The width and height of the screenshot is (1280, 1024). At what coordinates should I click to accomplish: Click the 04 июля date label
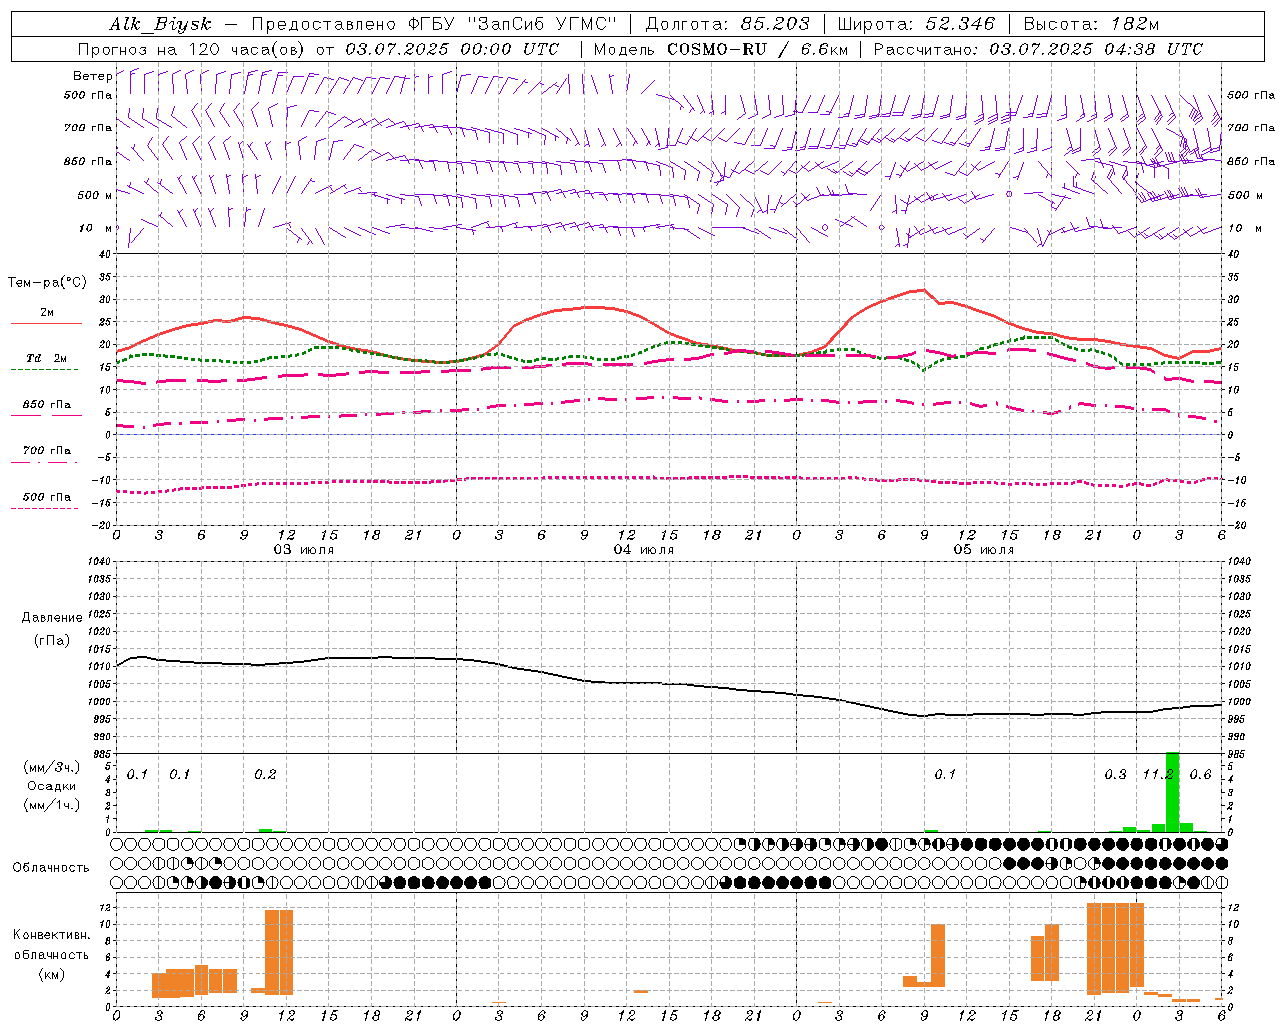click(644, 549)
